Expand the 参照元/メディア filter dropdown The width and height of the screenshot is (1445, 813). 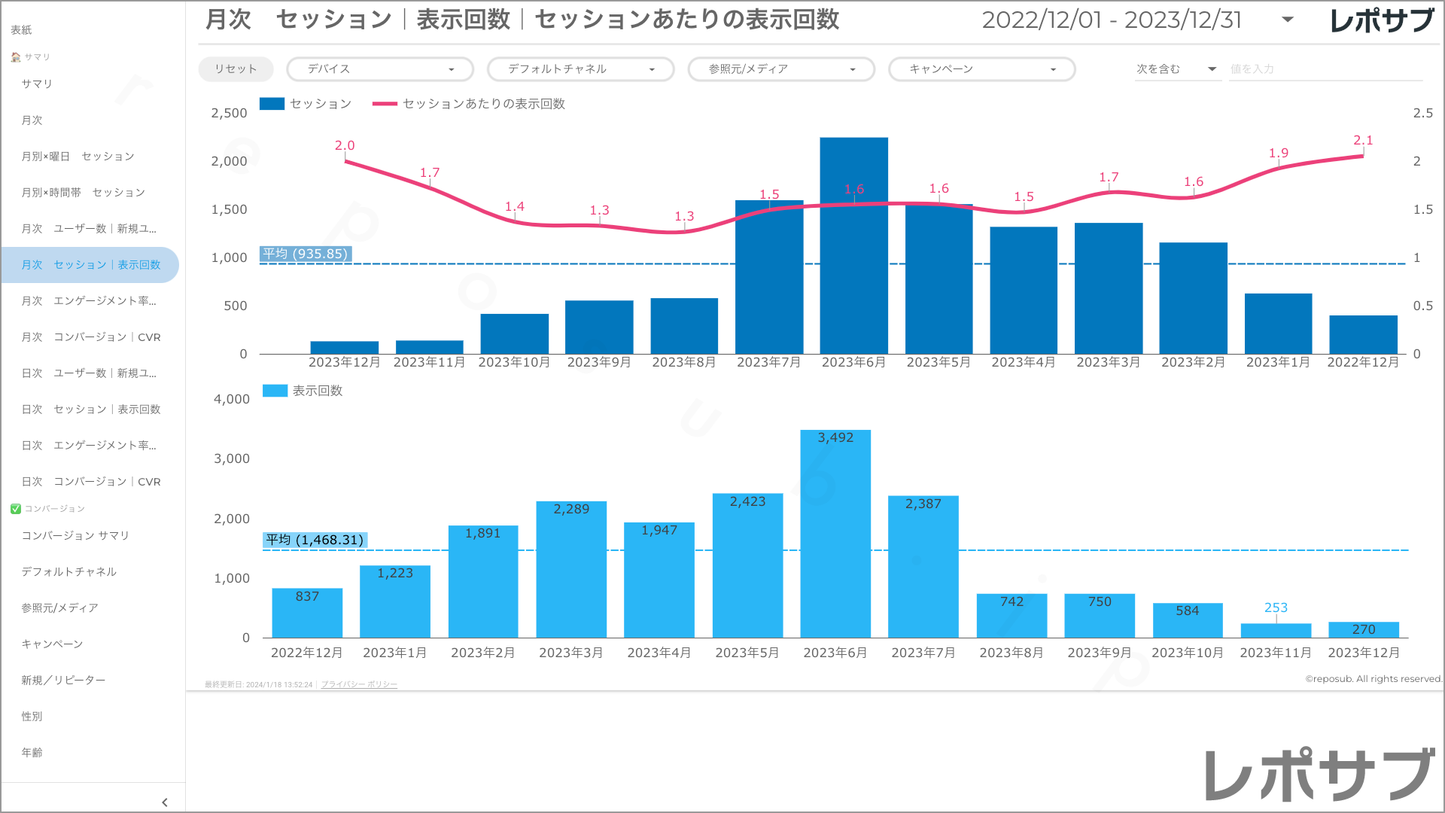781,69
